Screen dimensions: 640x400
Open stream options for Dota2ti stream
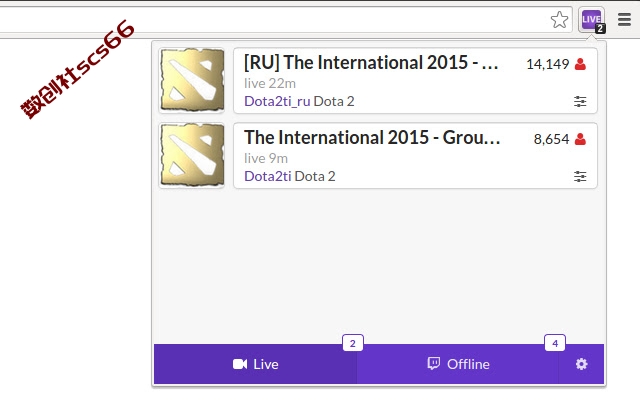point(580,176)
